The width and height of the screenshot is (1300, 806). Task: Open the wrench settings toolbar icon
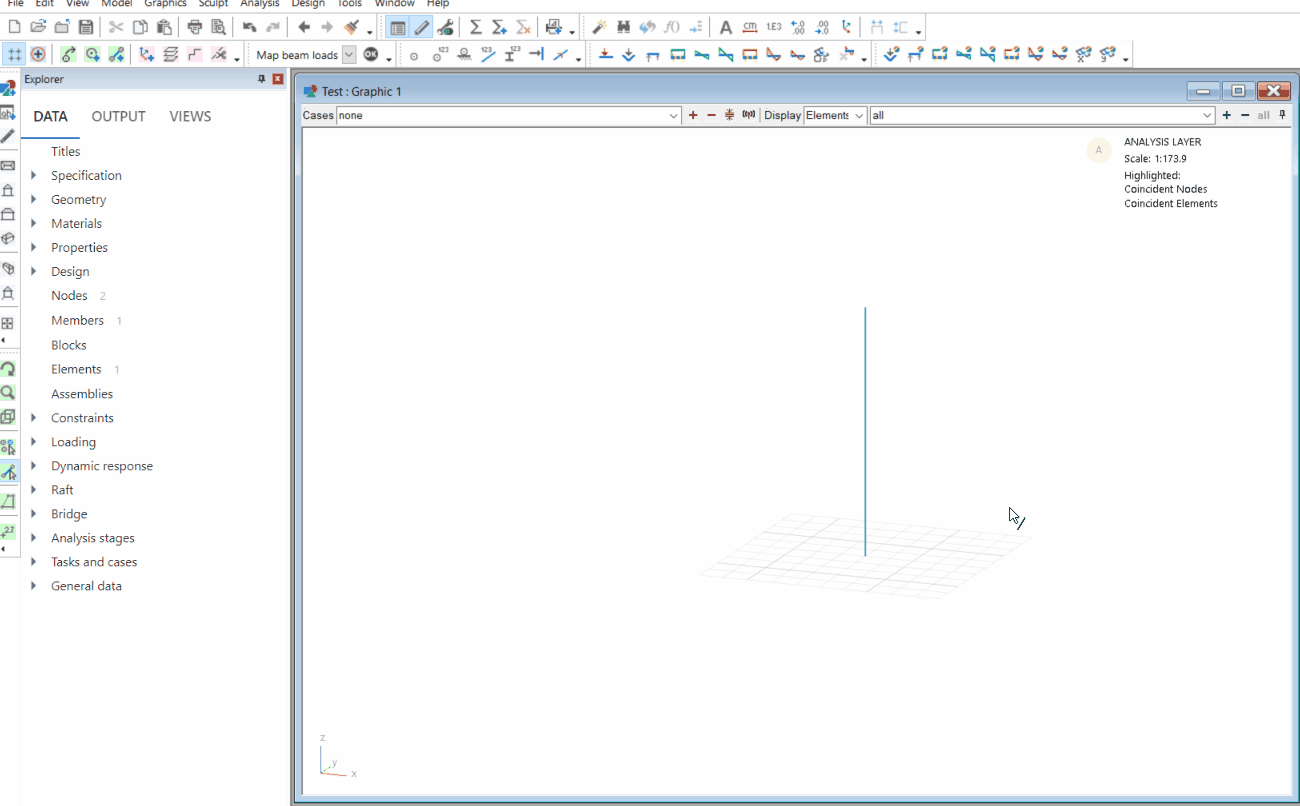pos(445,27)
